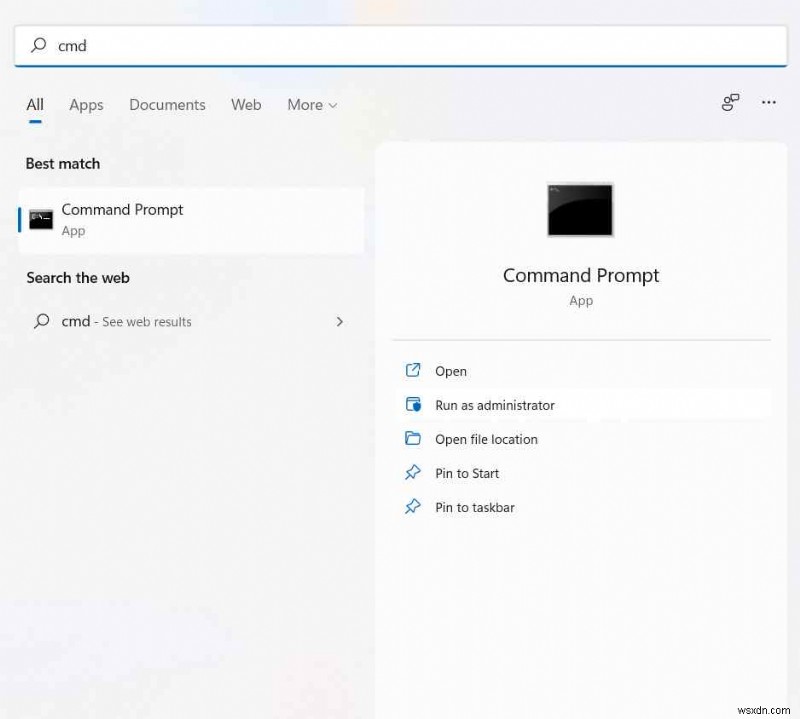800x719 pixels.
Task: Click the Open file location folder icon
Action: pos(413,439)
